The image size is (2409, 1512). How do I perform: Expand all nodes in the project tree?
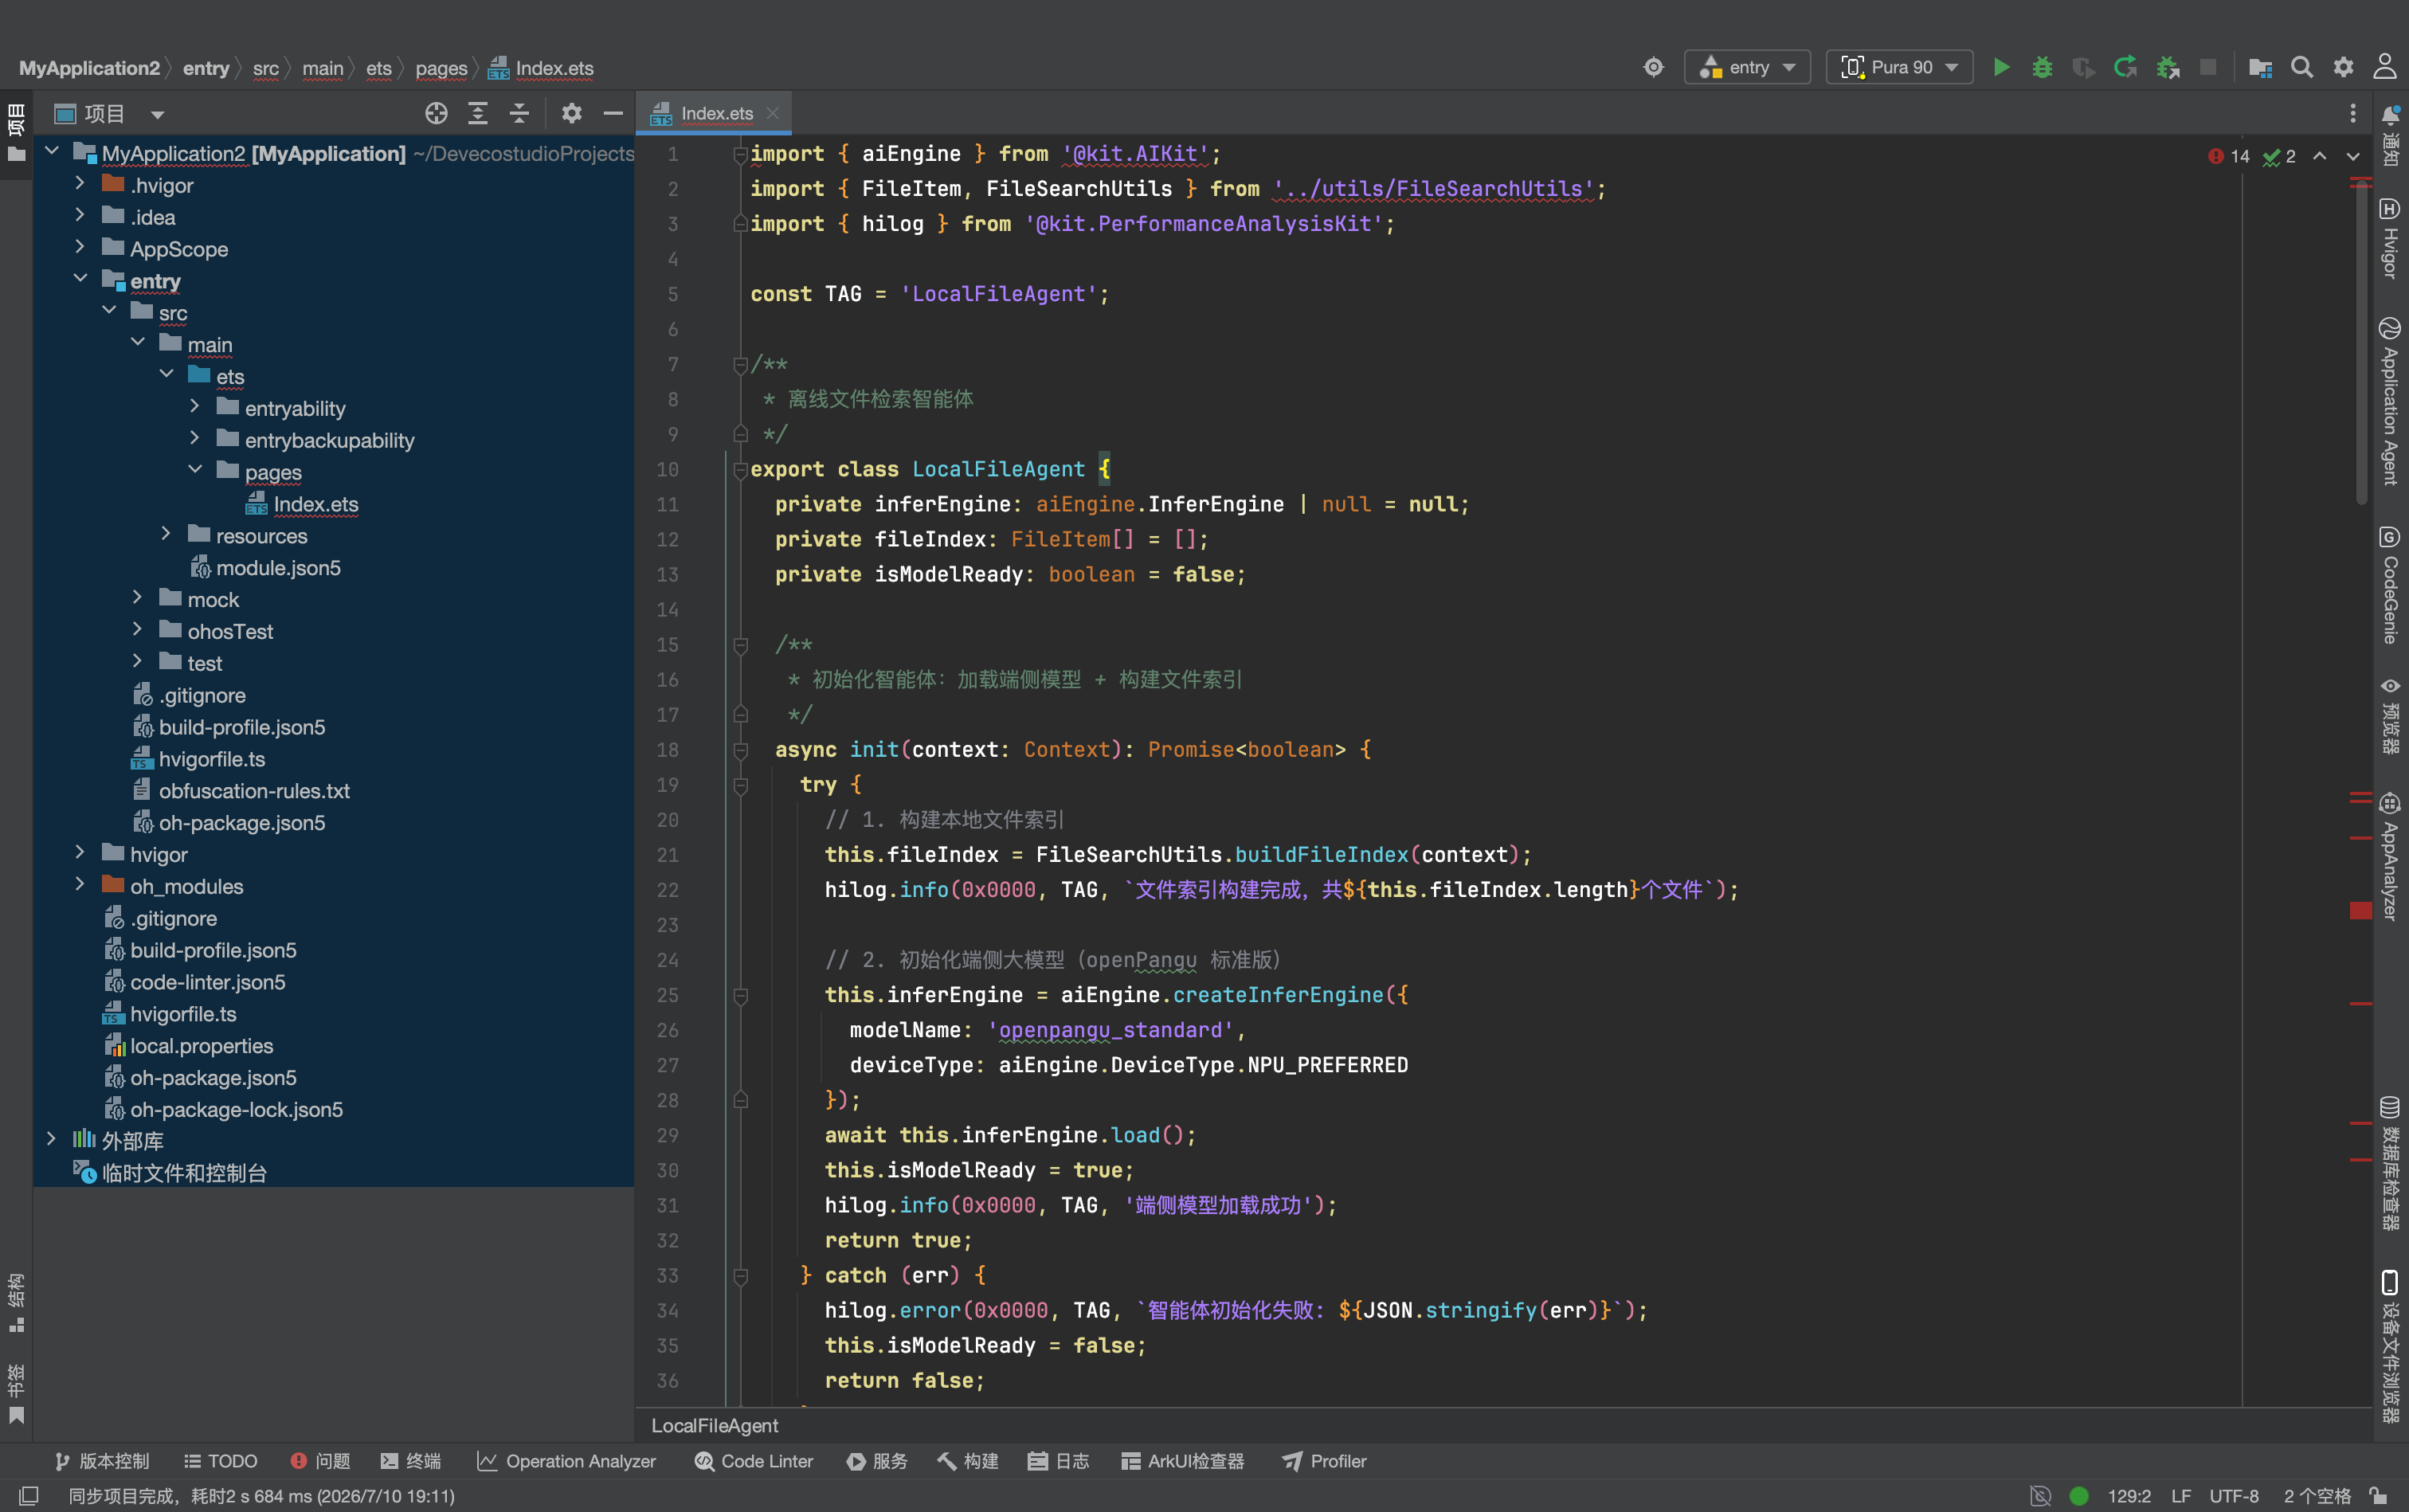pyautogui.click(x=478, y=113)
